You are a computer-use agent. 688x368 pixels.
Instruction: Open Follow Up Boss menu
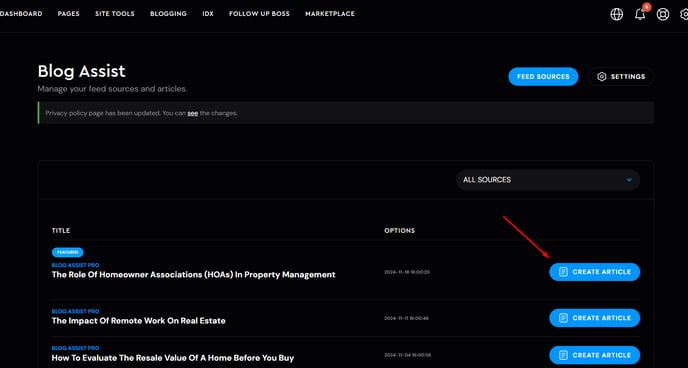[x=259, y=14]
